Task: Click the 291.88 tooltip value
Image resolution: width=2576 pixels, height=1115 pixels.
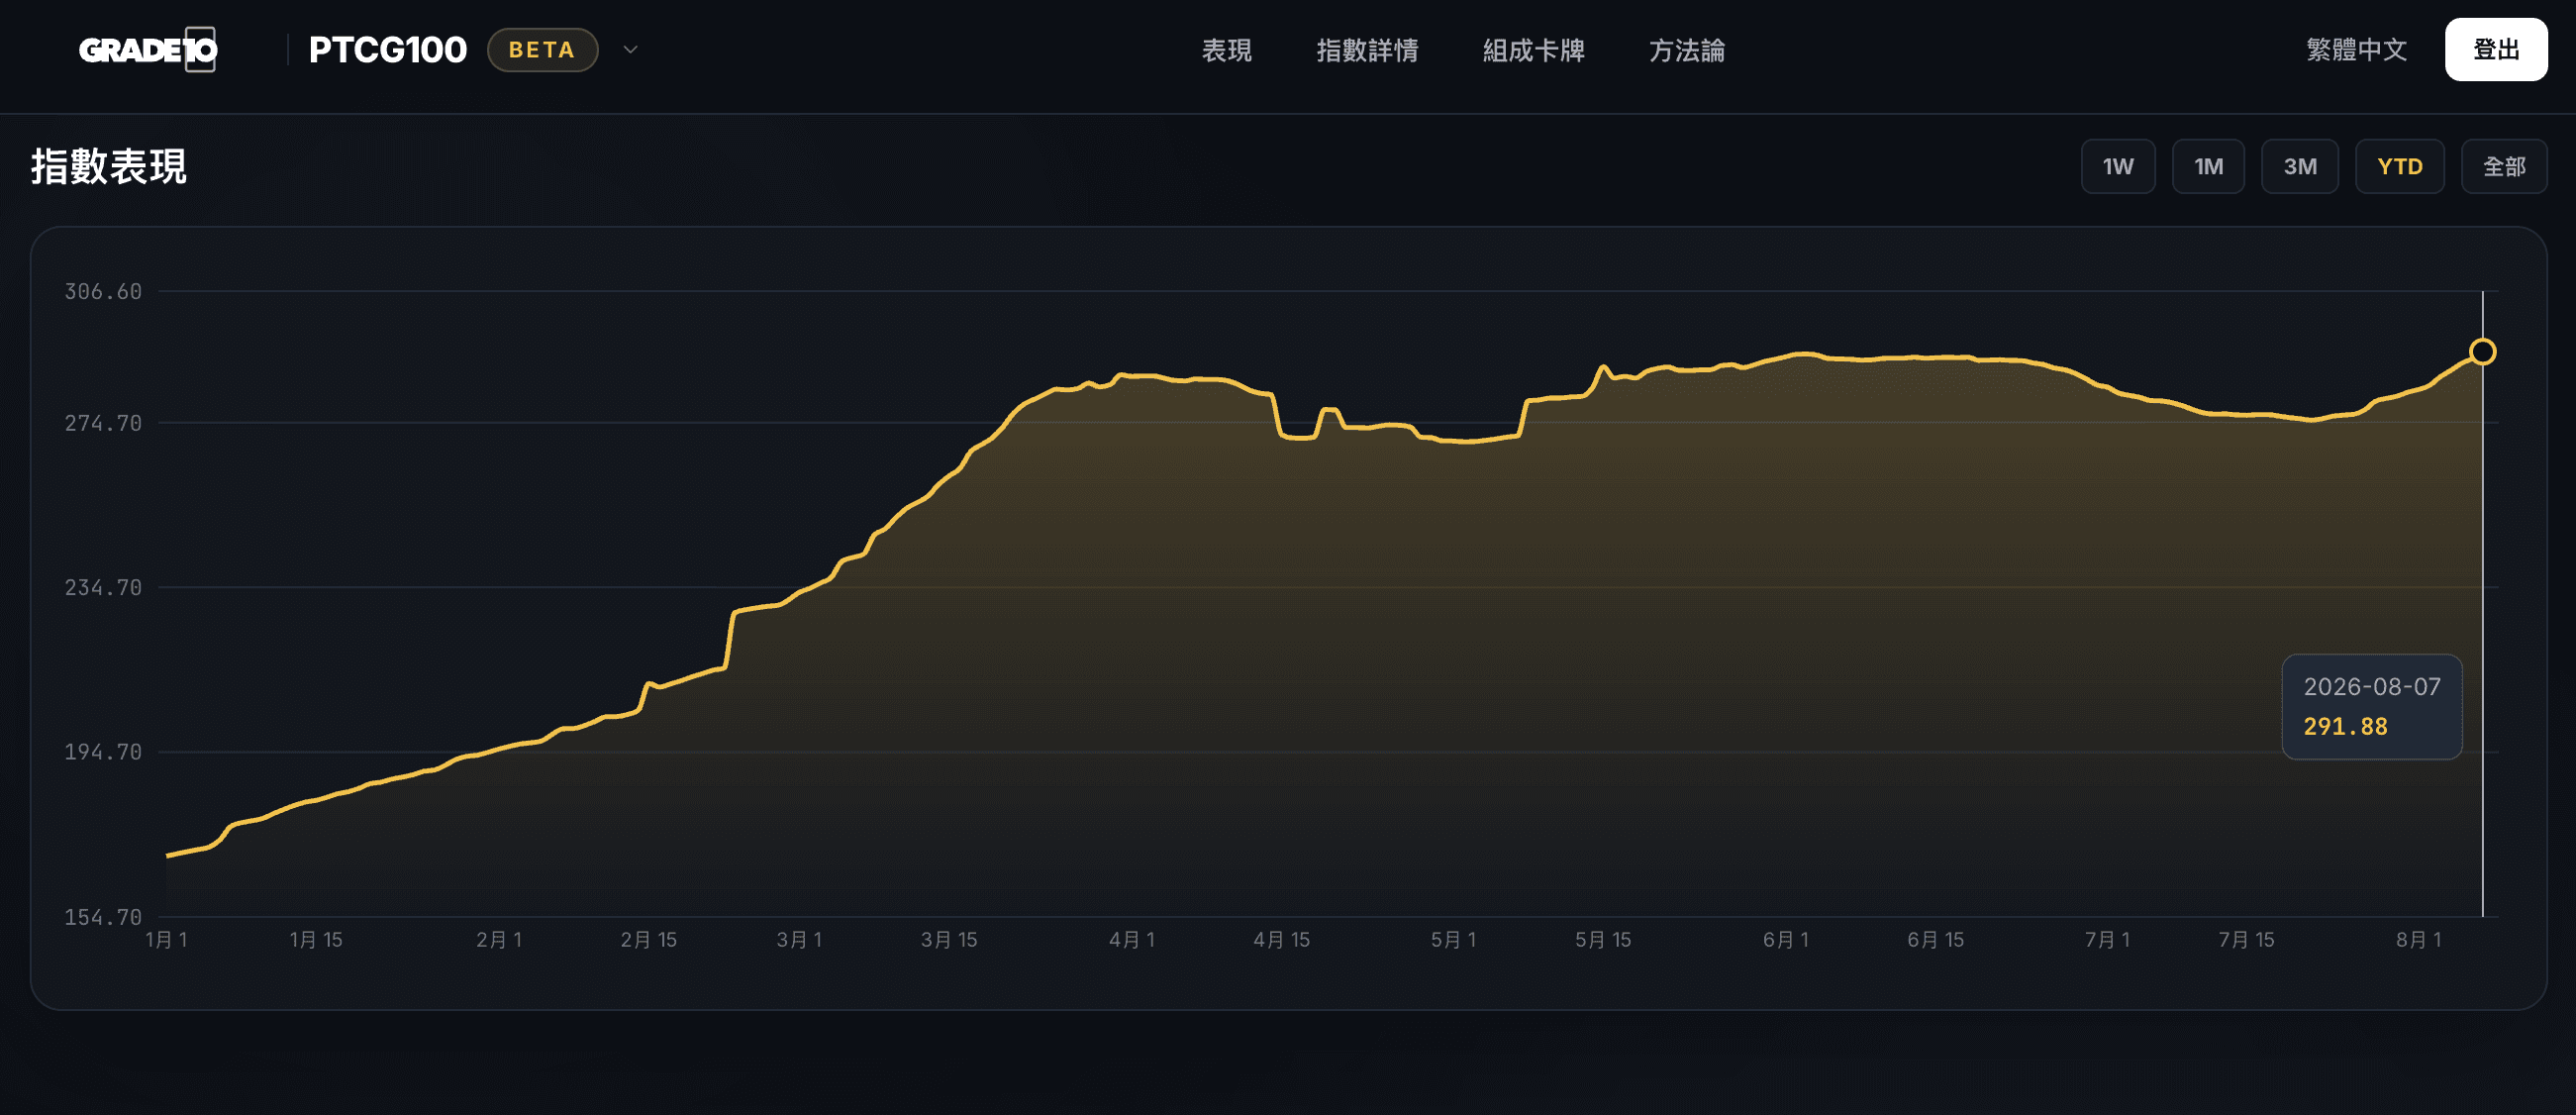Action: 2345,727
